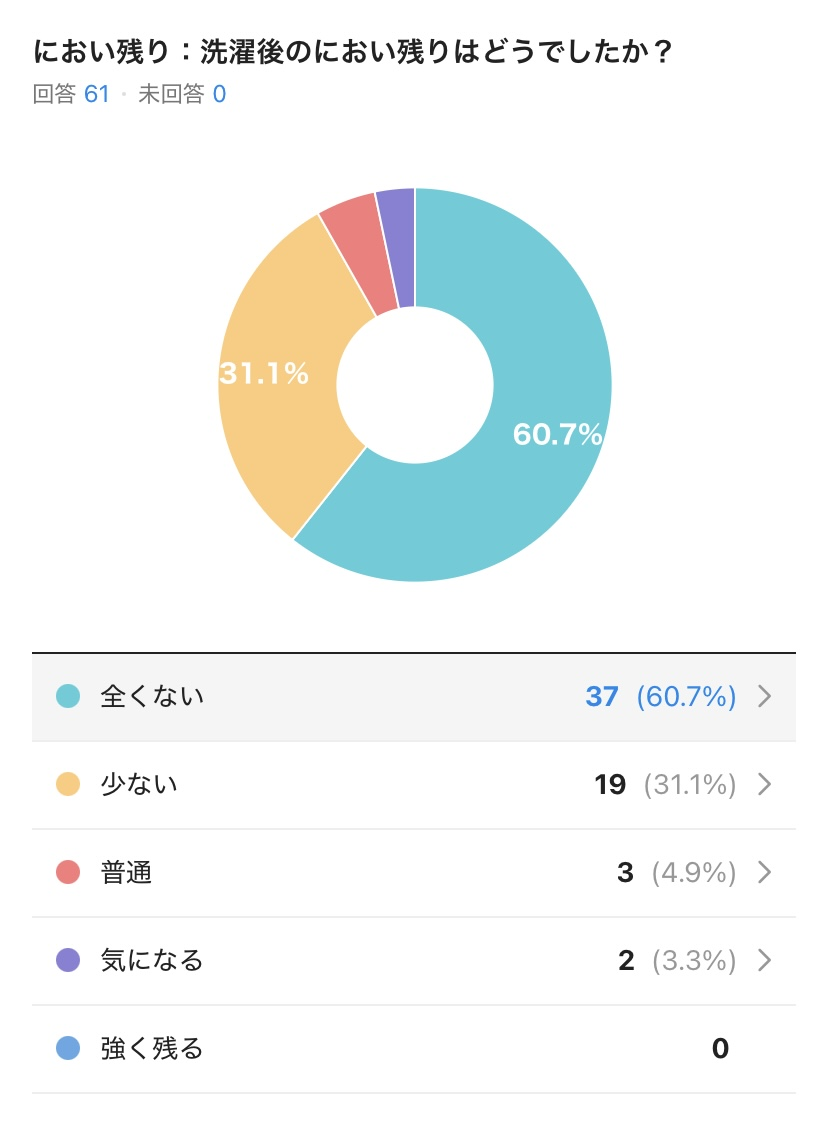Open the 未回答 count 0 link
This screenshot has width=828, height=1124.
click(x=219, y=94)
